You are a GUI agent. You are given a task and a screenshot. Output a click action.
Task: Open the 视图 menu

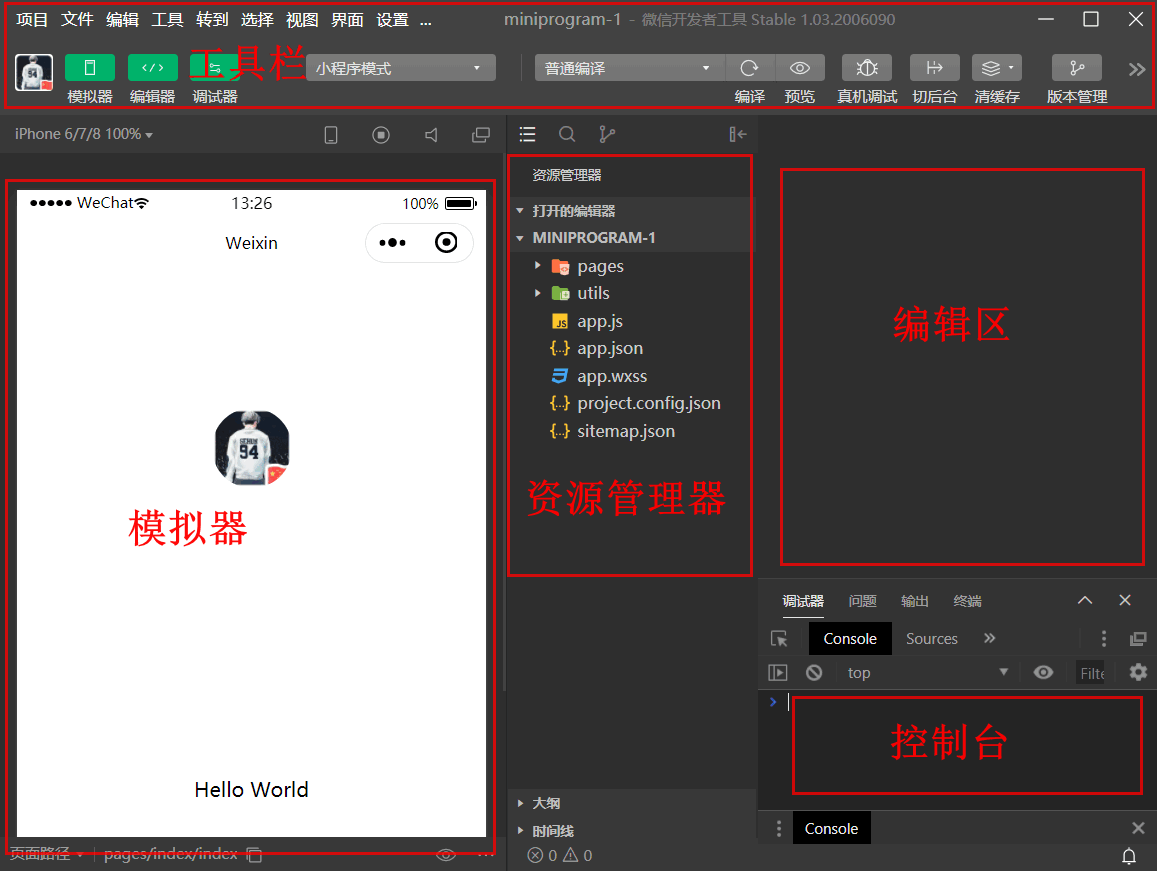tap(302, 20)
